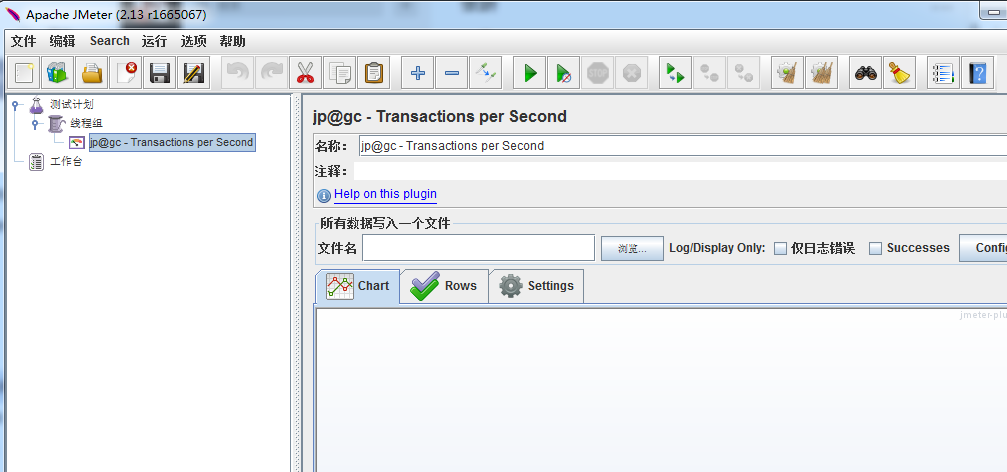Click the Help question mark toolbar icon
1007x472 pixels.
coord(977,73)
